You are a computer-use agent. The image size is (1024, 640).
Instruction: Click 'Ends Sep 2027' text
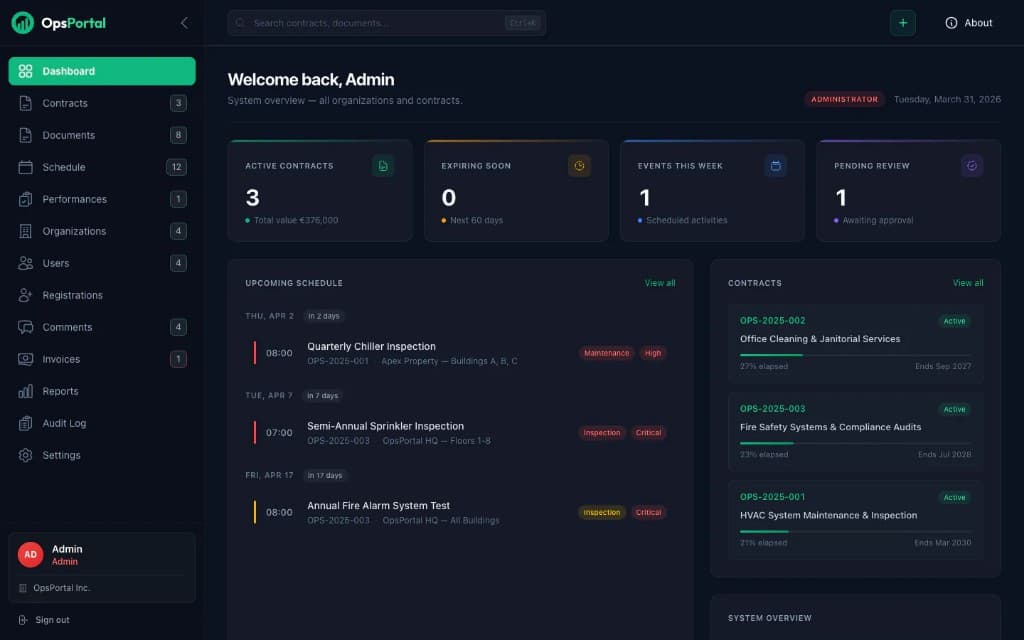pyautogui.click(x=943, y=366)
